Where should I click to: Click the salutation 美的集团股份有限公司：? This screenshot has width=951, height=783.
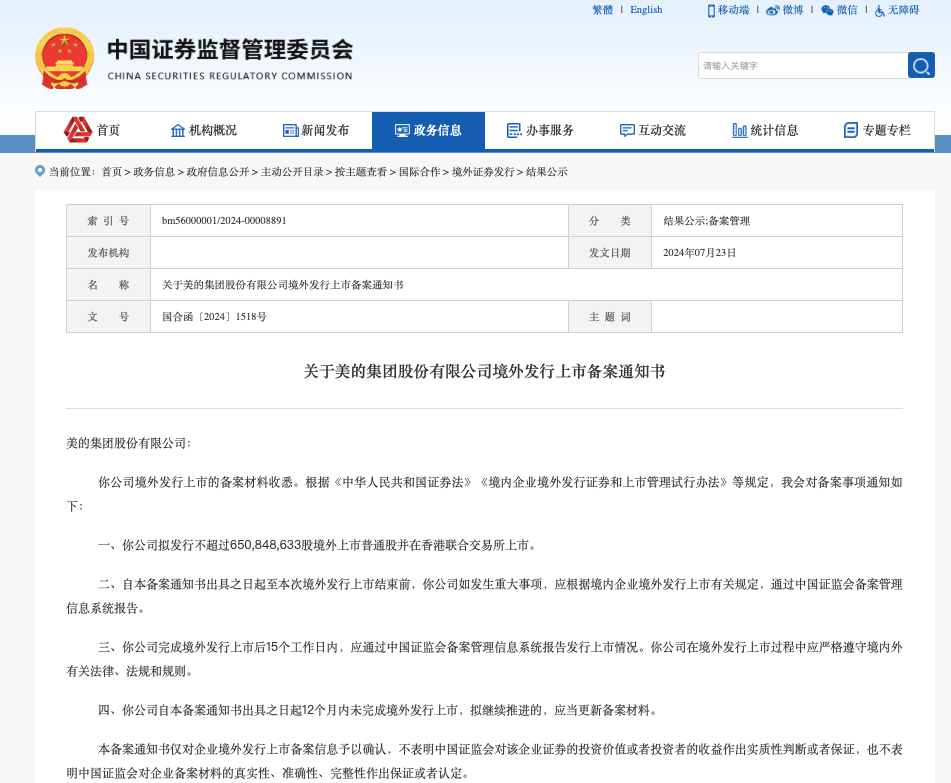point(129,443)
